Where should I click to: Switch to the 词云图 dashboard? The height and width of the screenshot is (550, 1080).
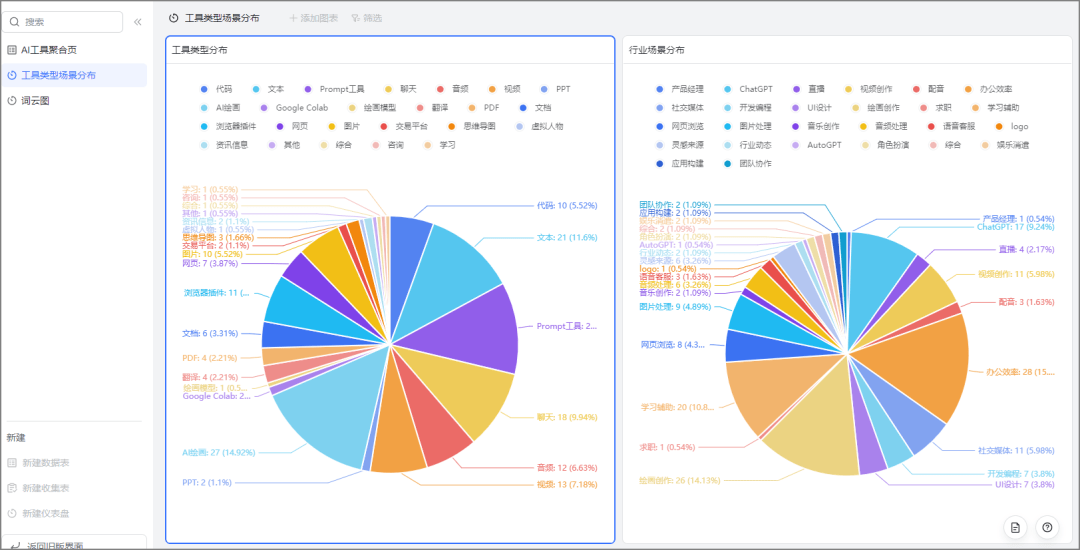(x=35, y=101)
